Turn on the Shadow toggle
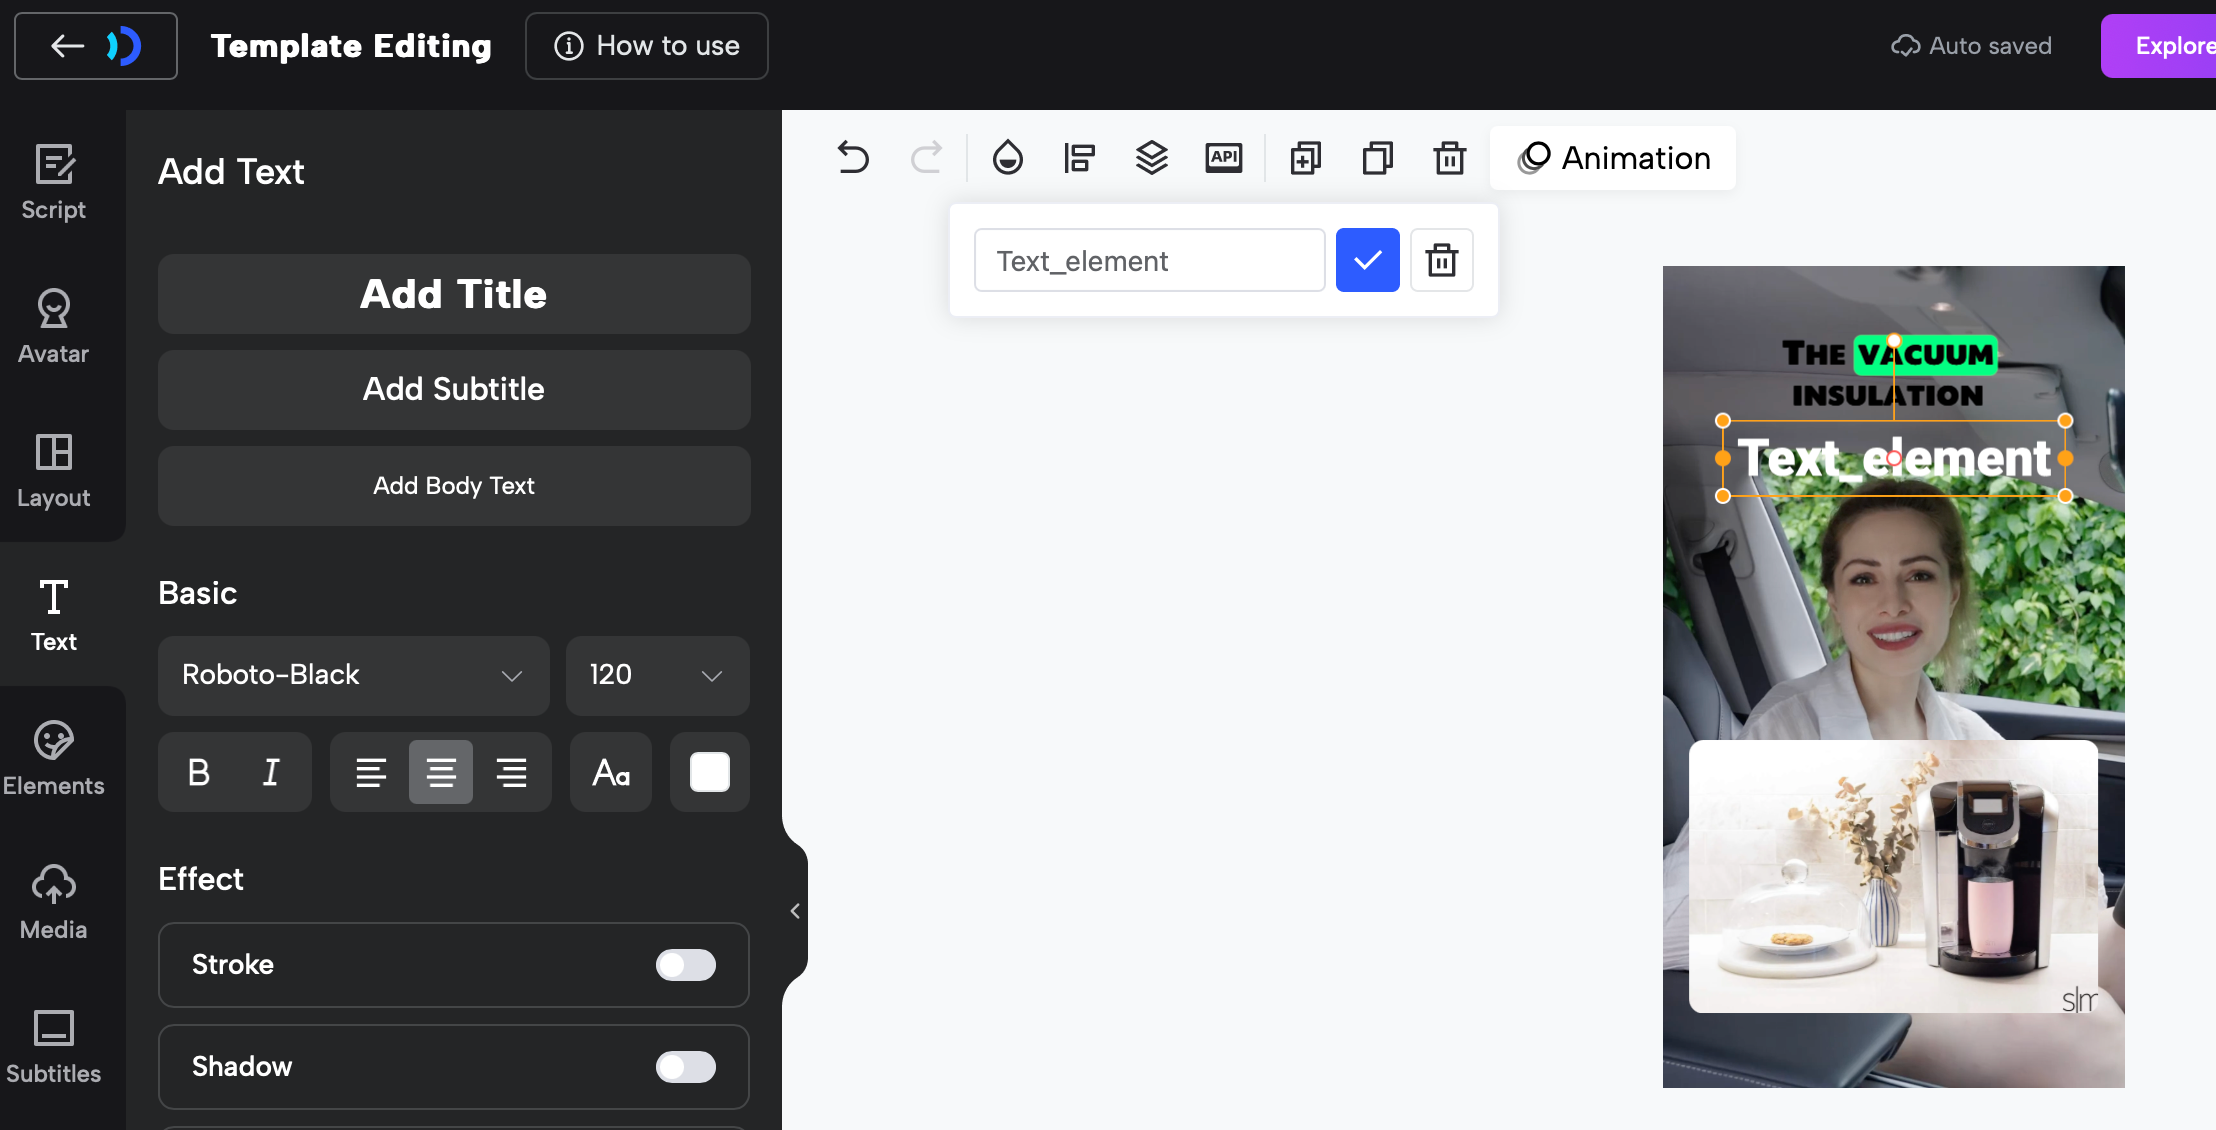2216x1130 pixels. [685, 1067]
